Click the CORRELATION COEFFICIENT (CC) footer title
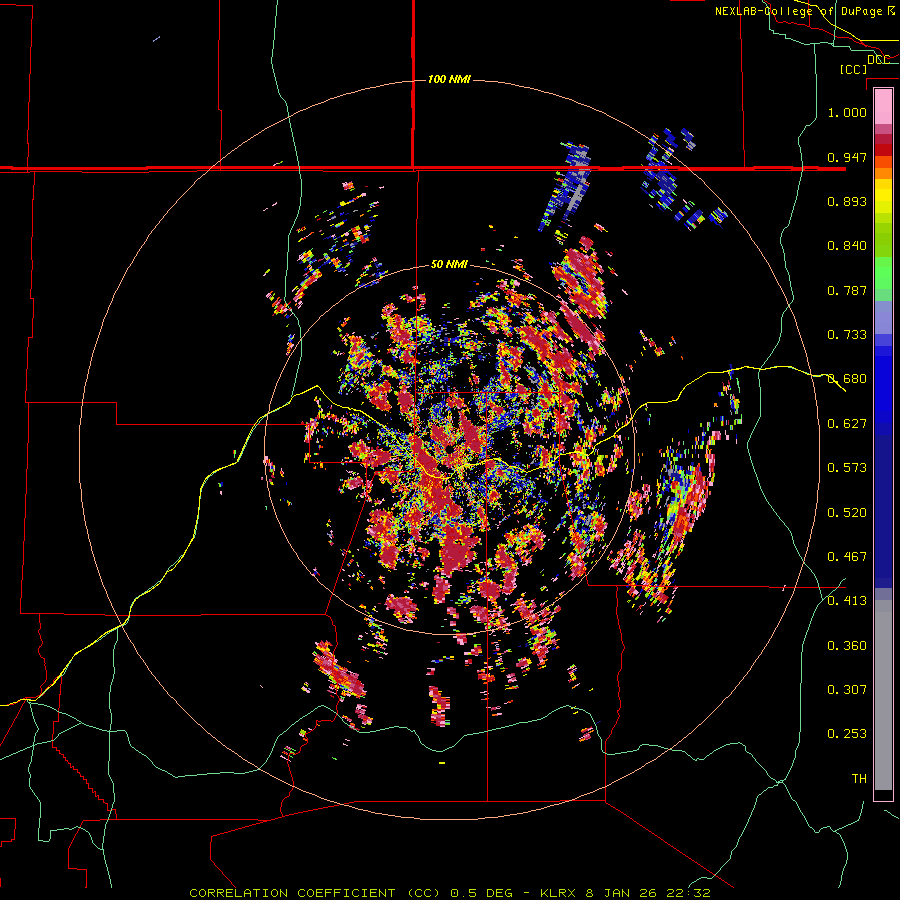 click(x=315, y=893)
